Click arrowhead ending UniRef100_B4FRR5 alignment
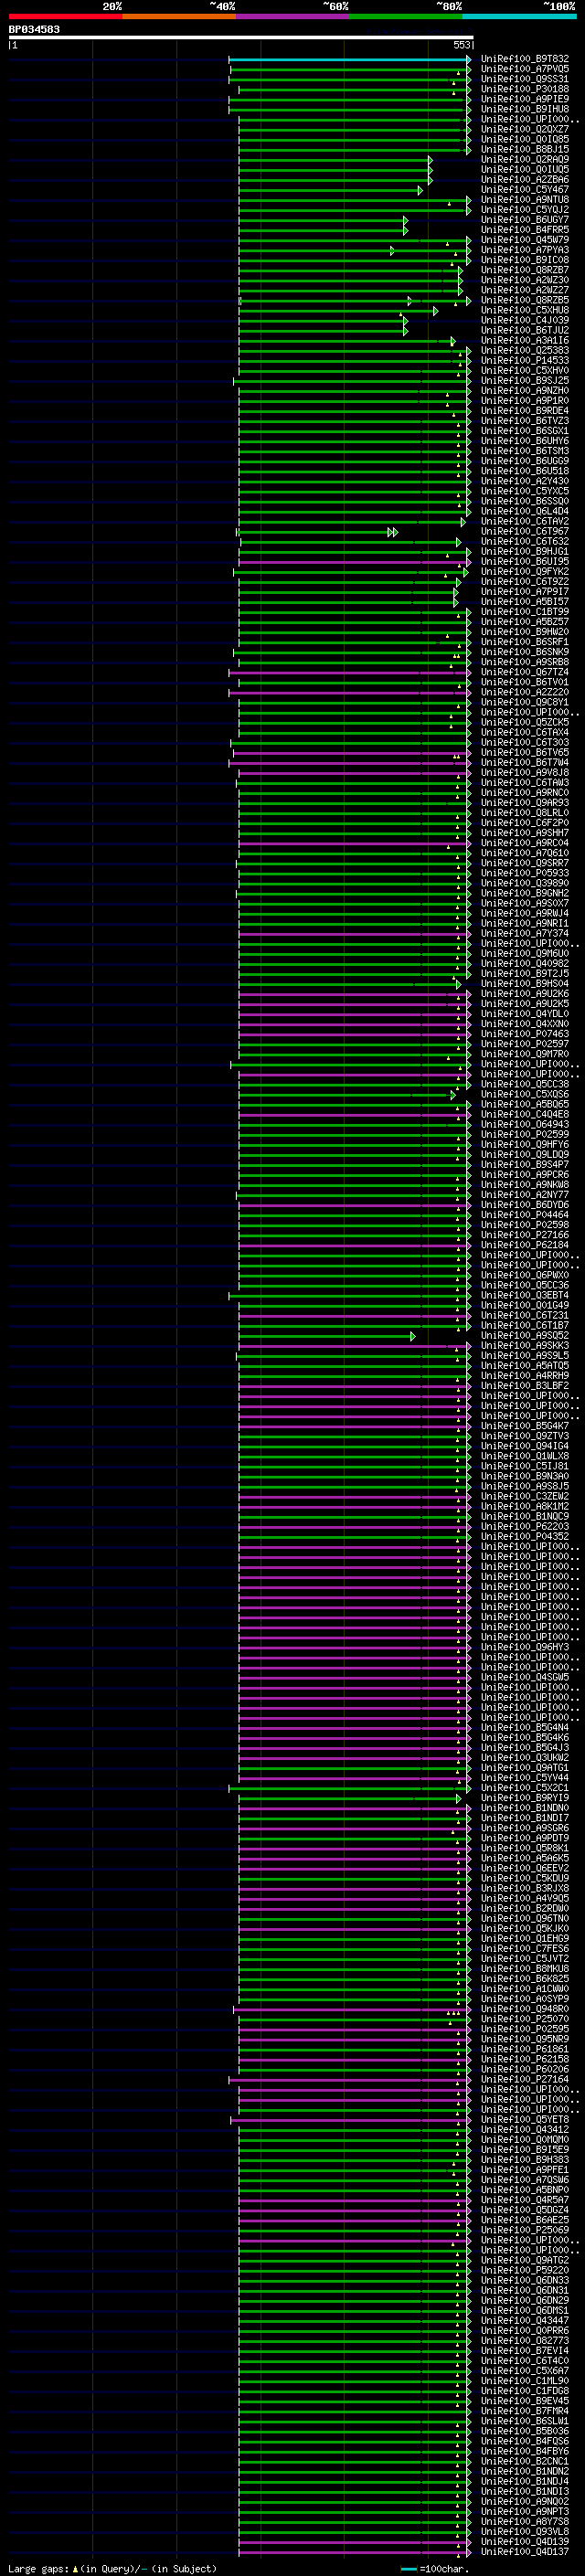 click(405, 230)
